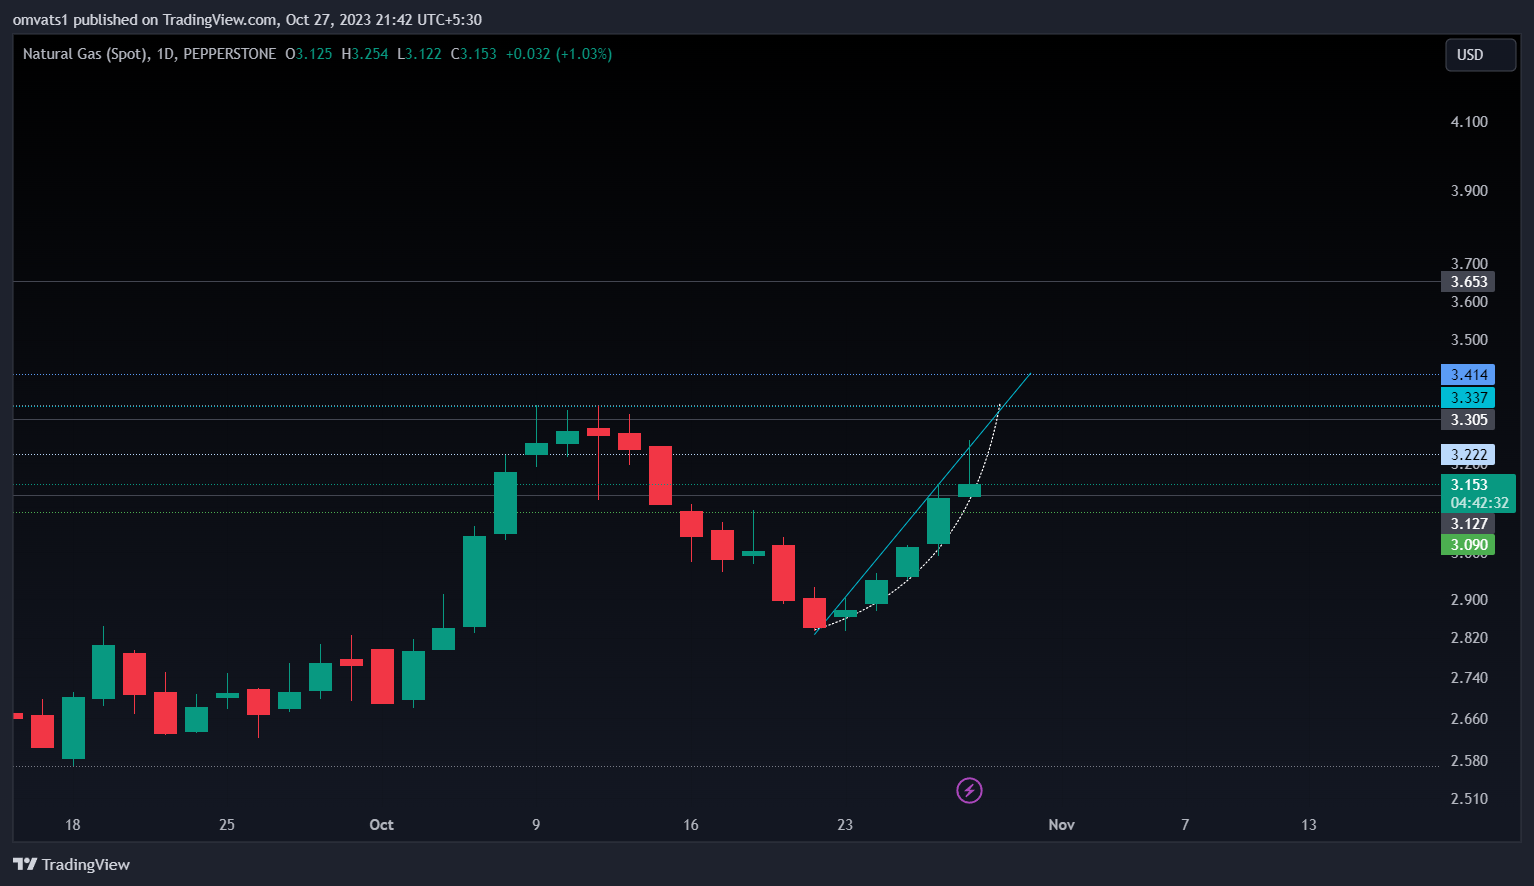Click the Nov label on time axis
Viewport: 1534px width, 886px height.
click(1062, 825)
